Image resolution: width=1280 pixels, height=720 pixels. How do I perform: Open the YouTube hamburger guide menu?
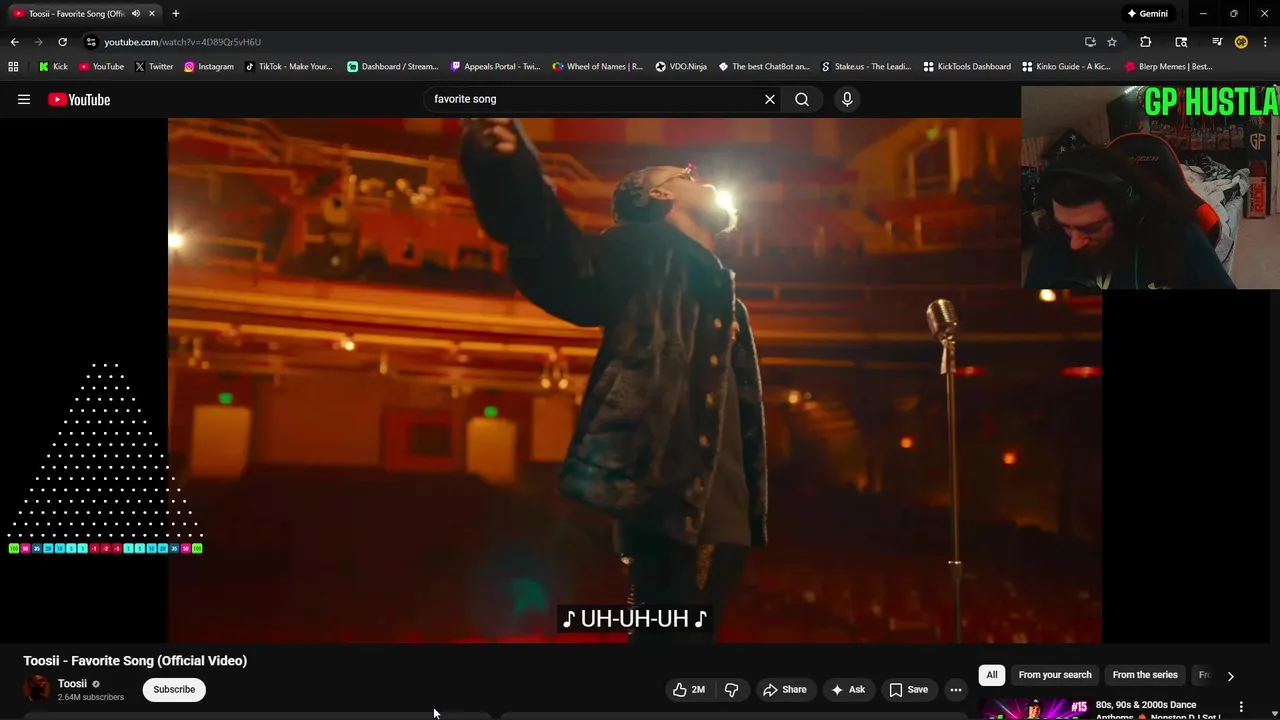tap(24, 99)
